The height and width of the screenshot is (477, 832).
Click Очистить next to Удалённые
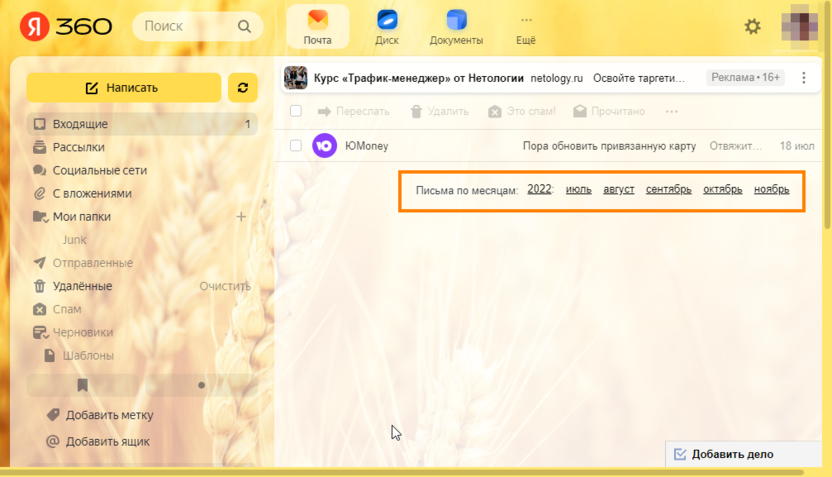(224, 286)
